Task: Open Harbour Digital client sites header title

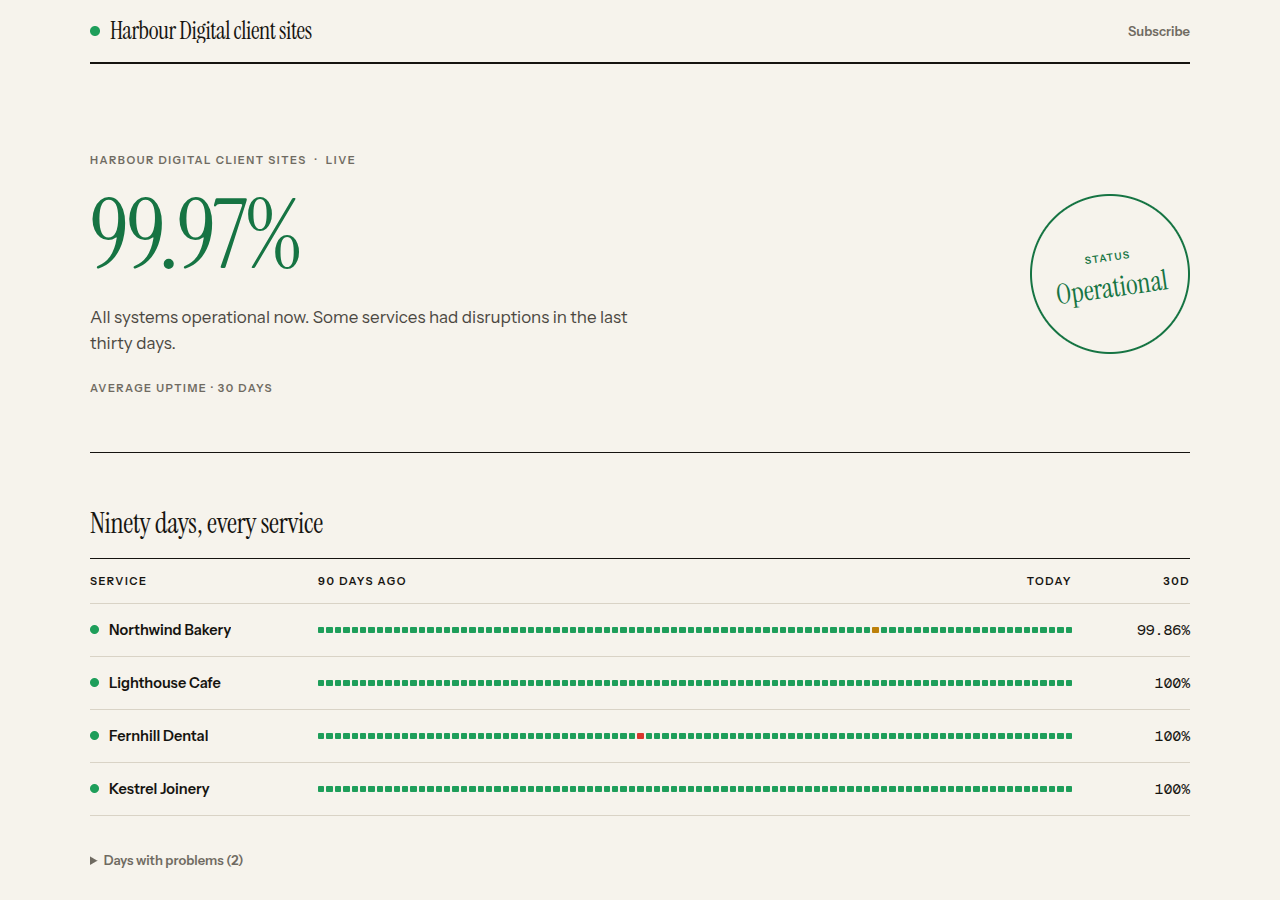Action: pyautogui.click(x=211, y=31)
